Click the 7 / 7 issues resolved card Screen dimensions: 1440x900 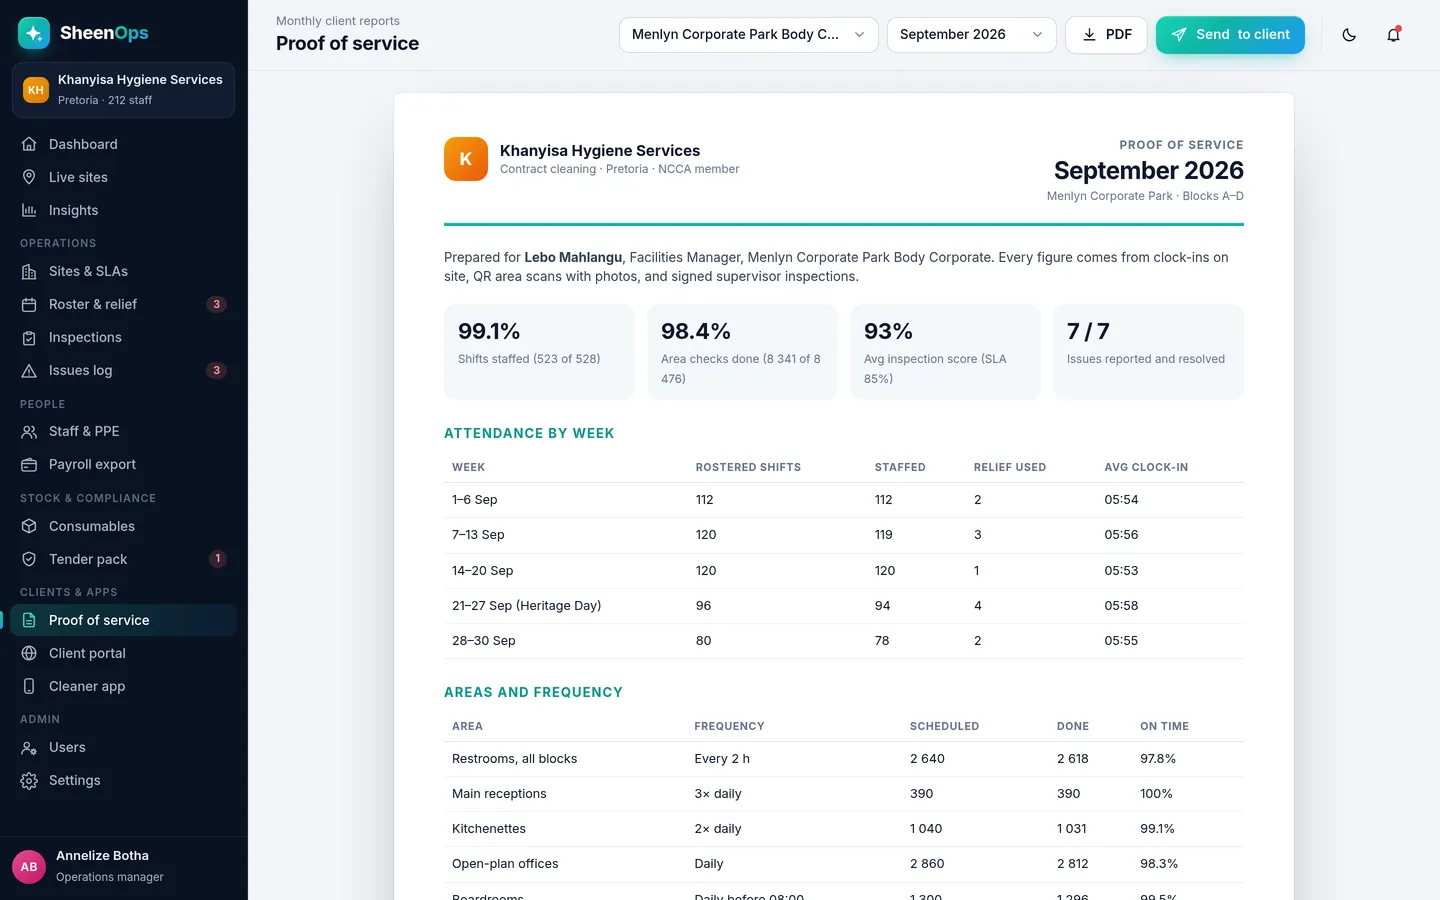pyautogui.click(x=1149, y=352)
